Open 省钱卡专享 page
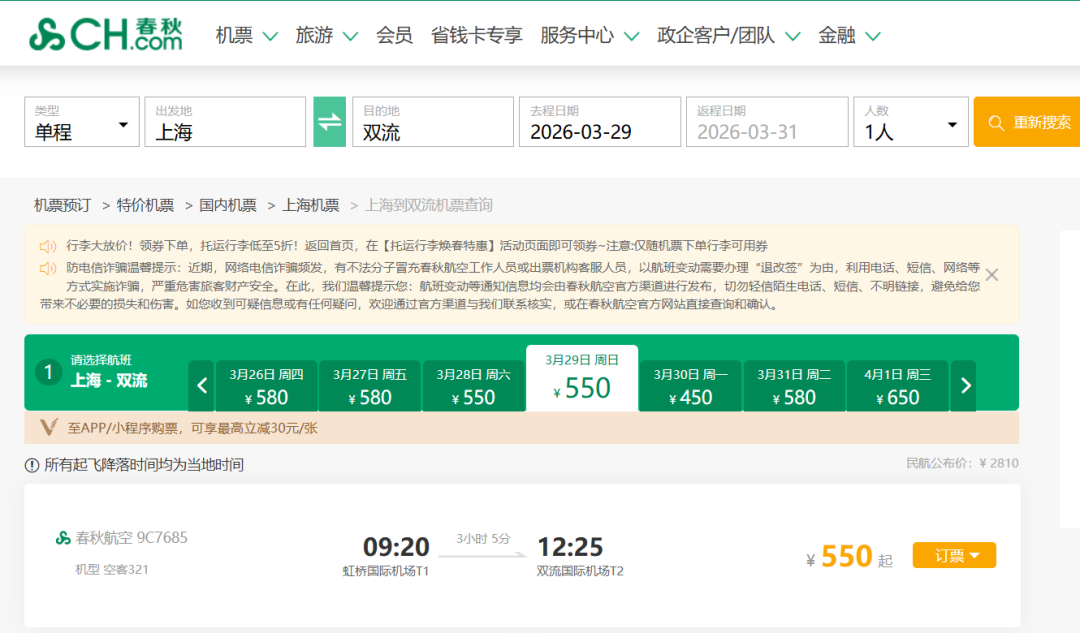This screenshot has height=633, width=1080. tap(476, 36)
